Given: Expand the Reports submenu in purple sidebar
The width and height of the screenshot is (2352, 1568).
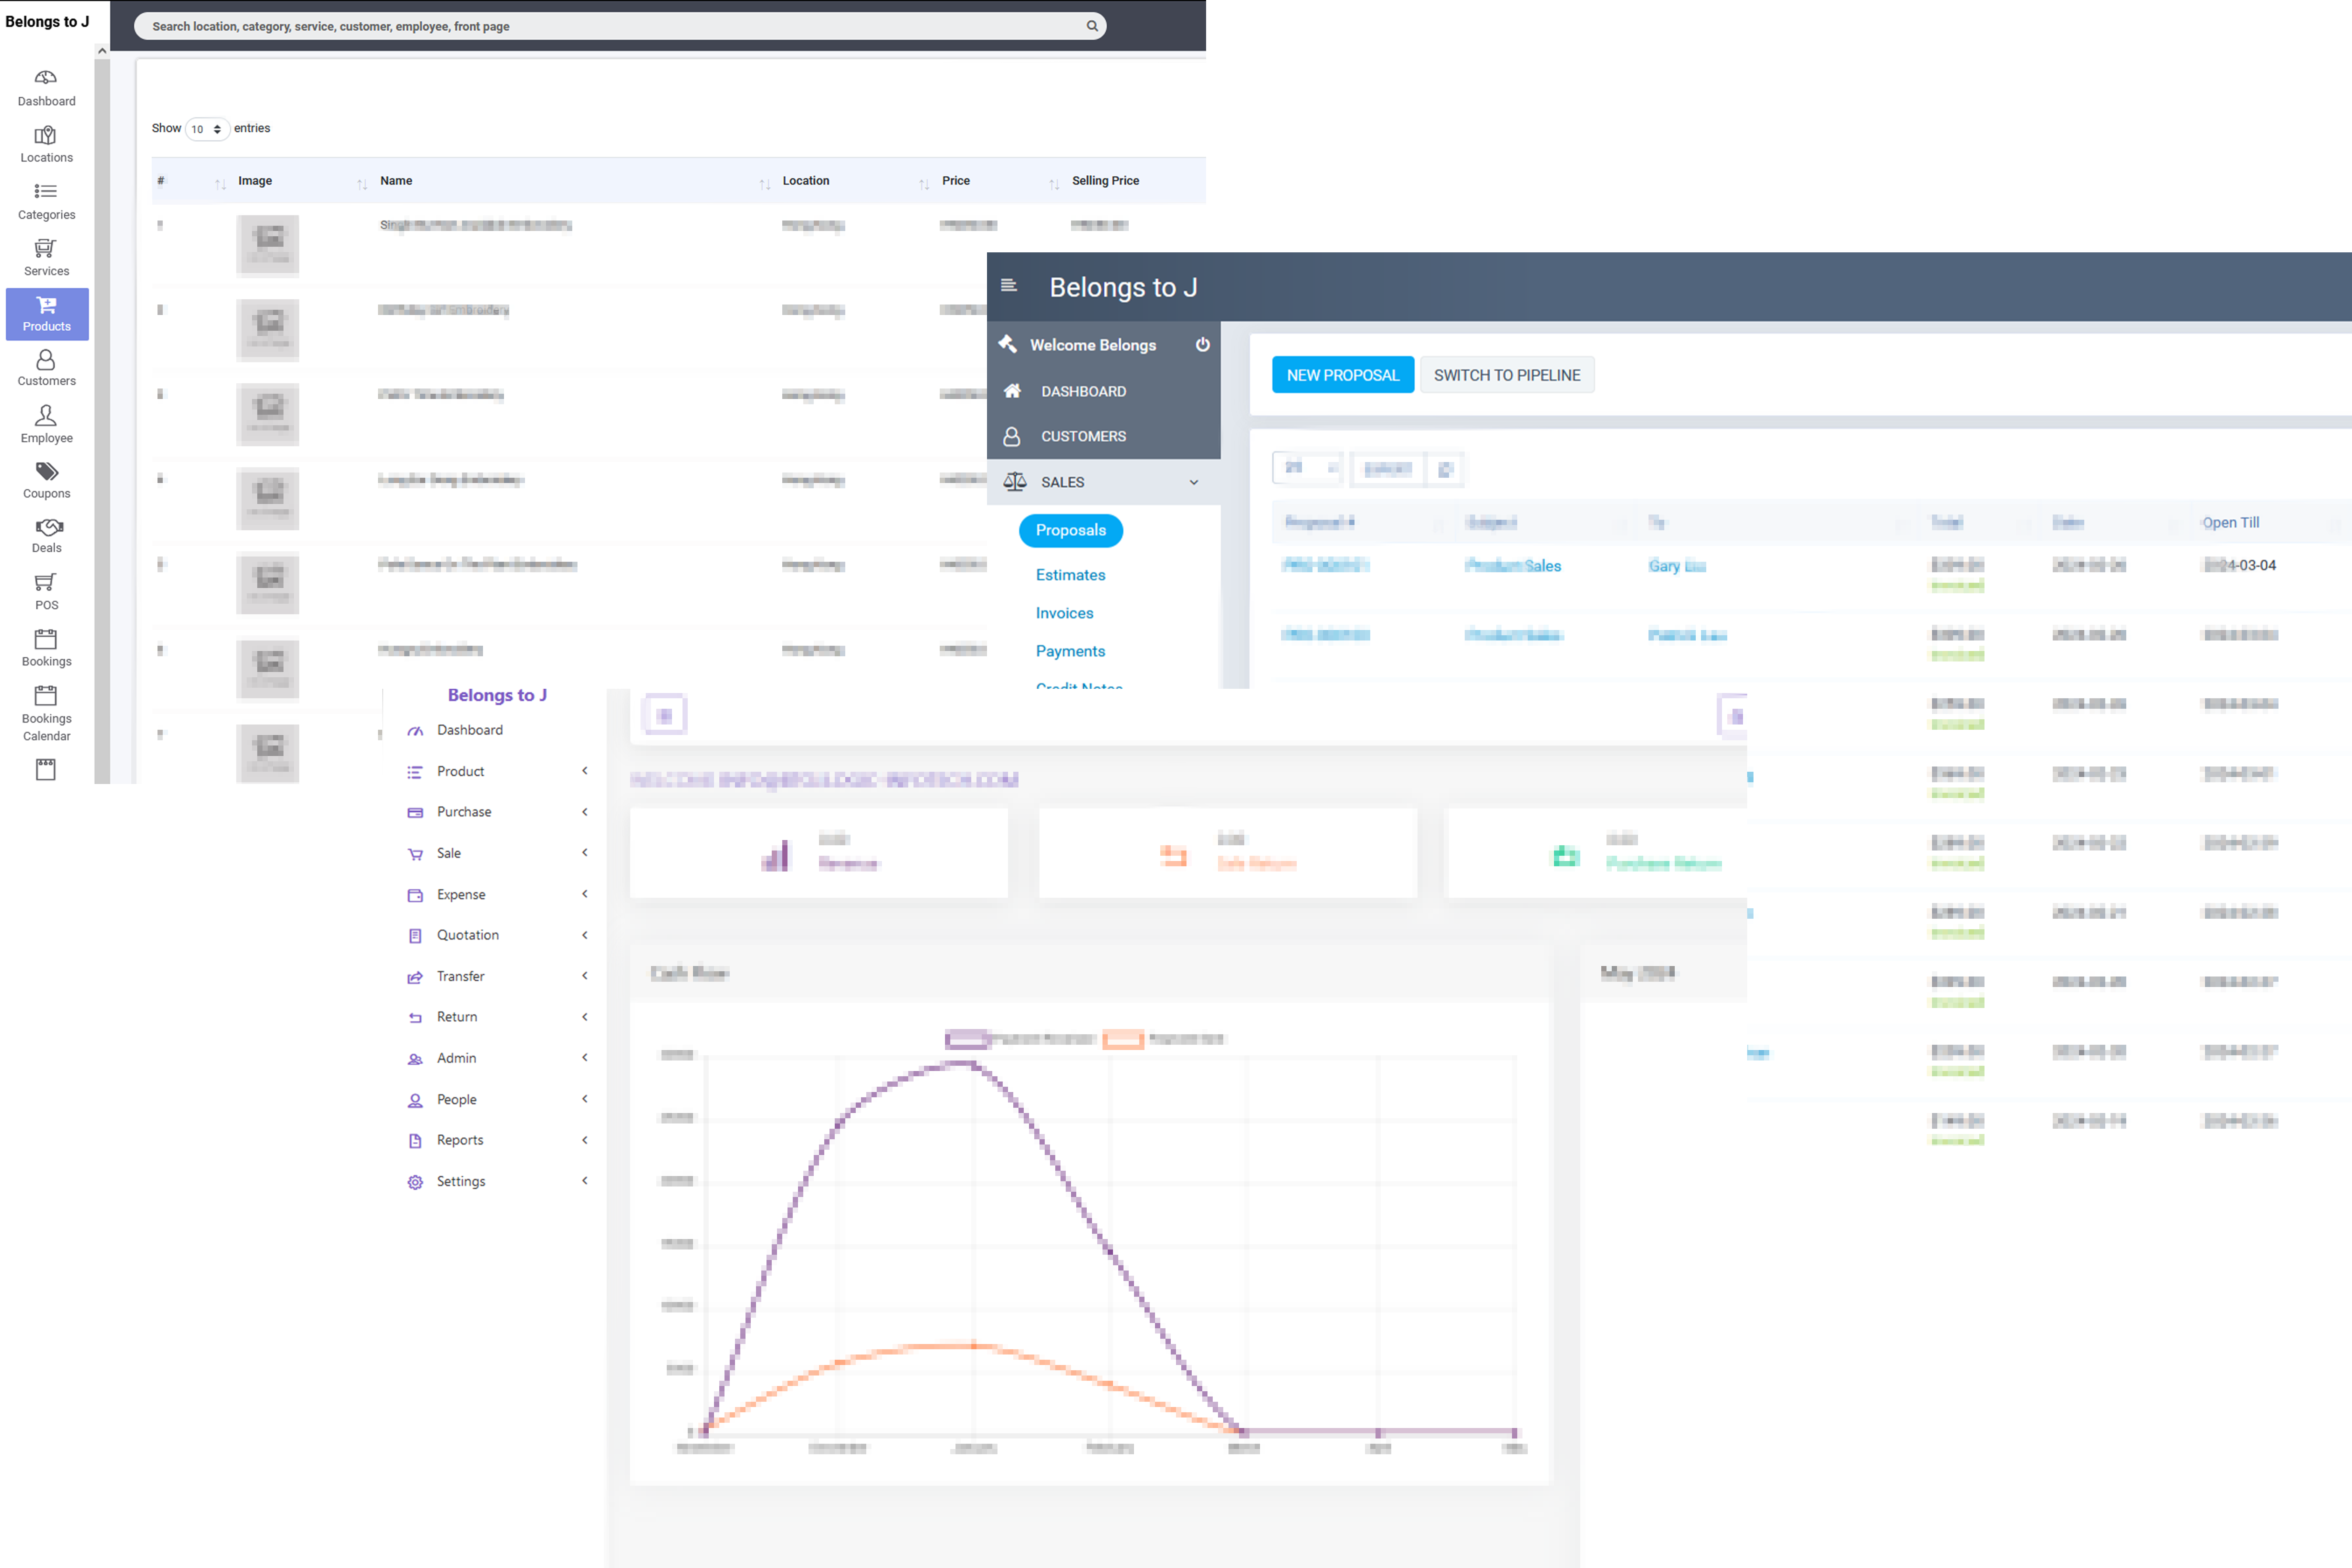Looking at the screenshot, I should (x=585, y=1140).
